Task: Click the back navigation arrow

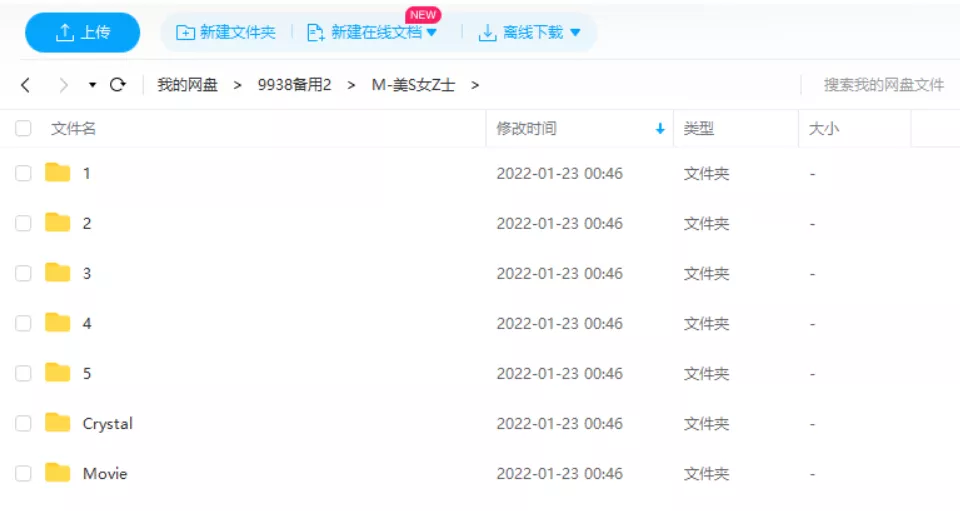Action: [x=26, y=85]
